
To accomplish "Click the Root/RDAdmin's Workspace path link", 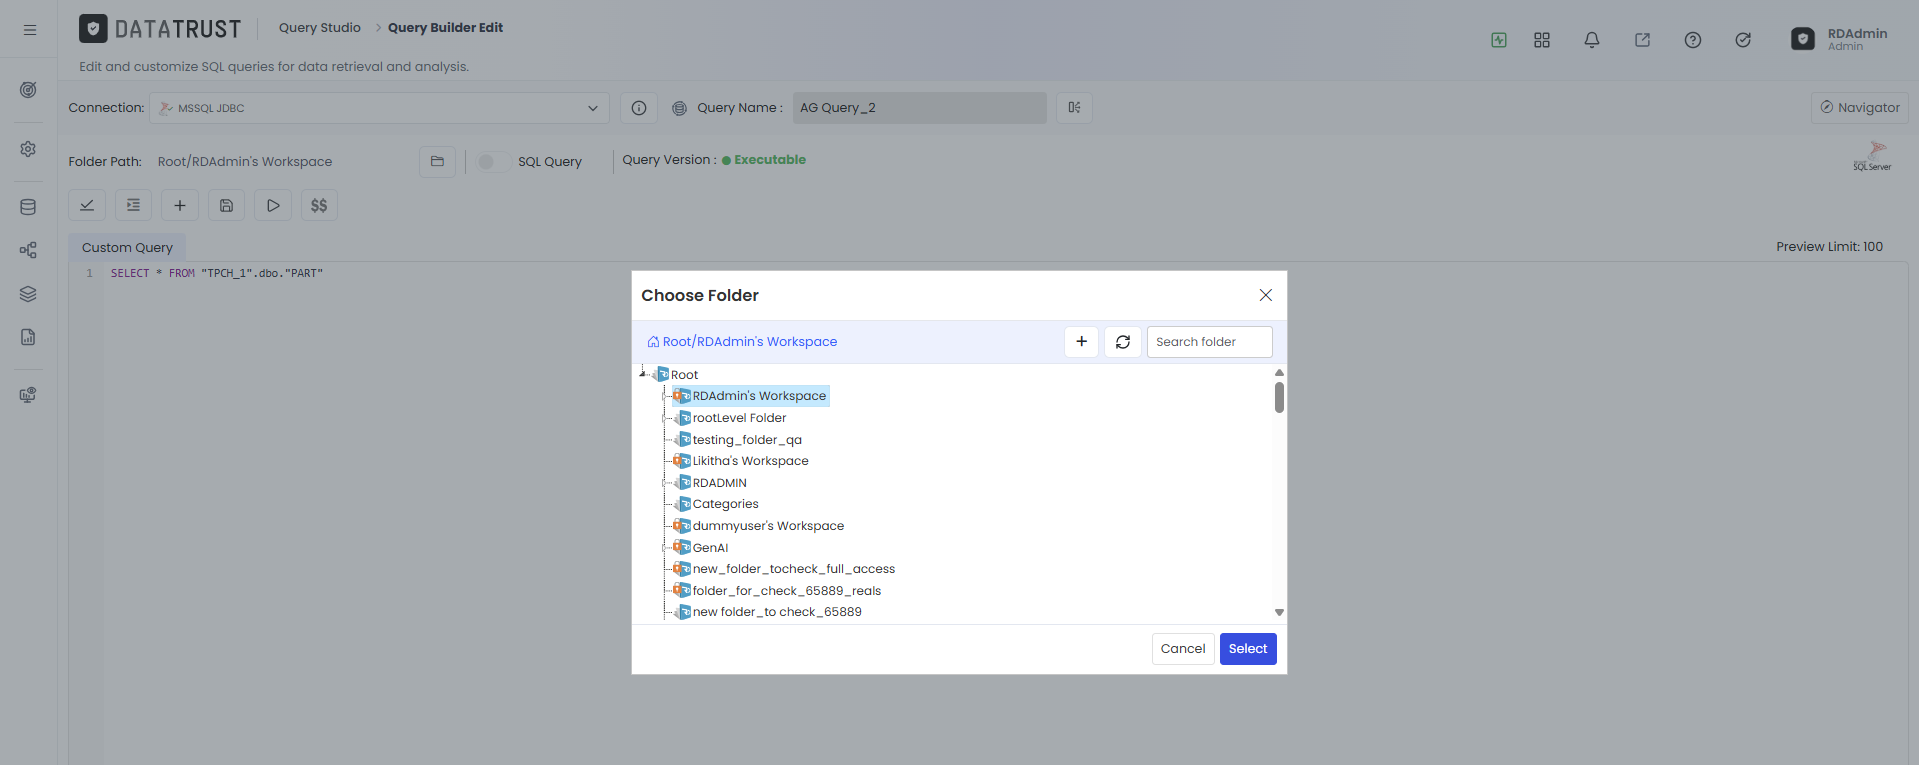I will (742, 342).
